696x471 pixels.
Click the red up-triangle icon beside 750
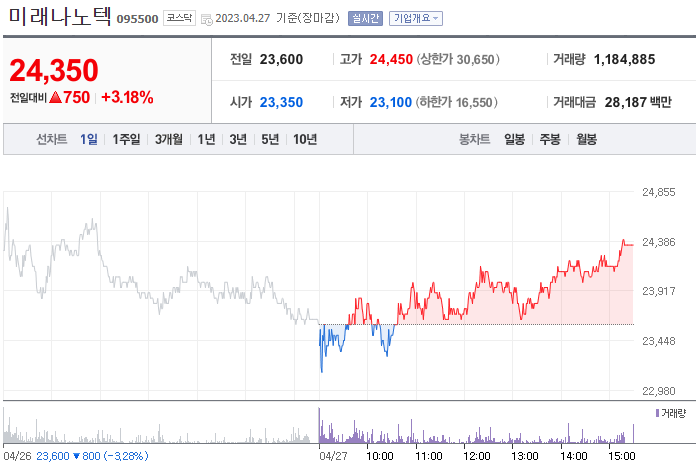[55, 97]
